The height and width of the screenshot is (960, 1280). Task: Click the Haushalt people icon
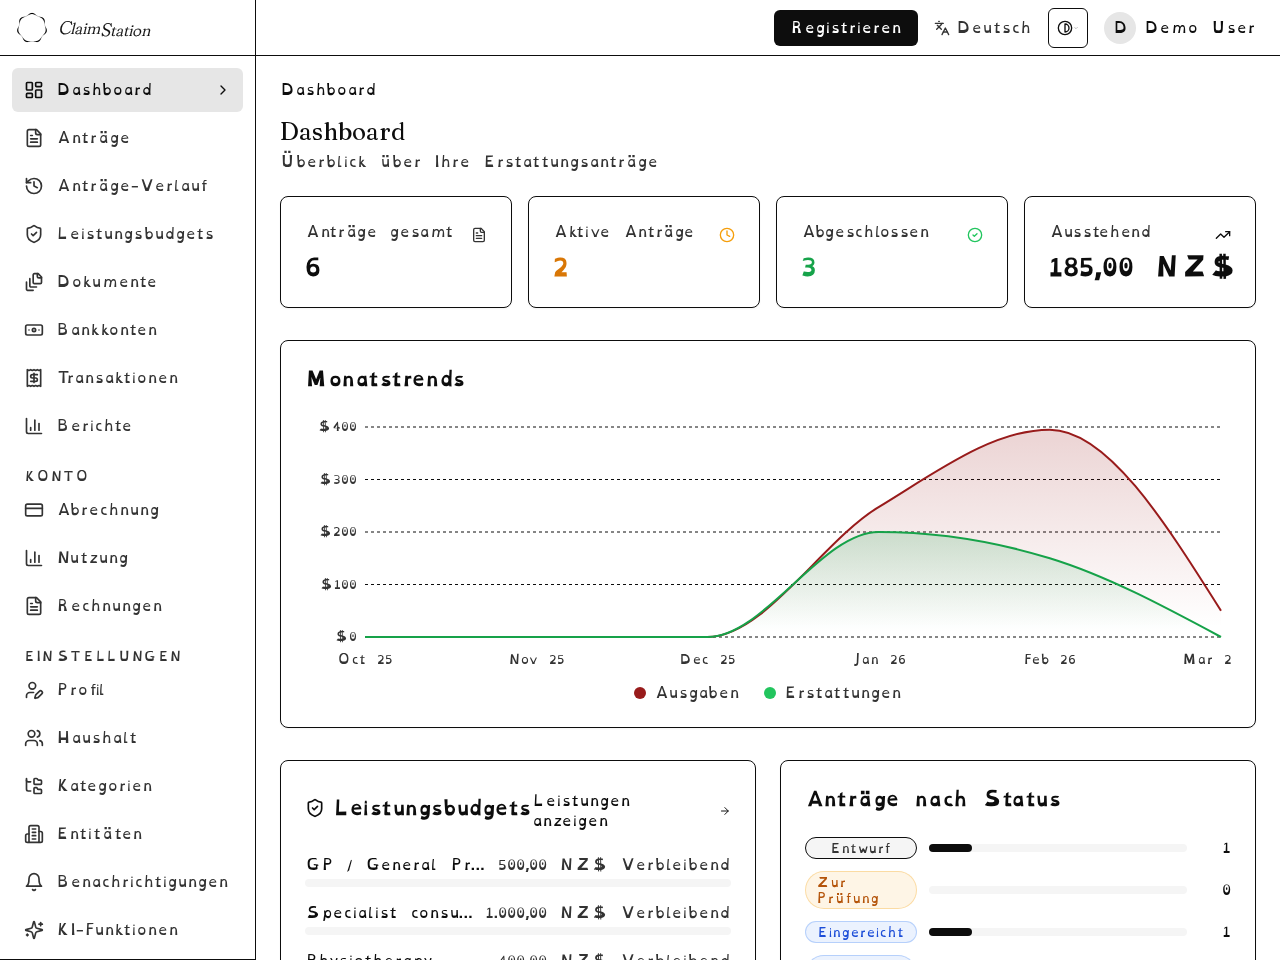click(x=34, y=738)
